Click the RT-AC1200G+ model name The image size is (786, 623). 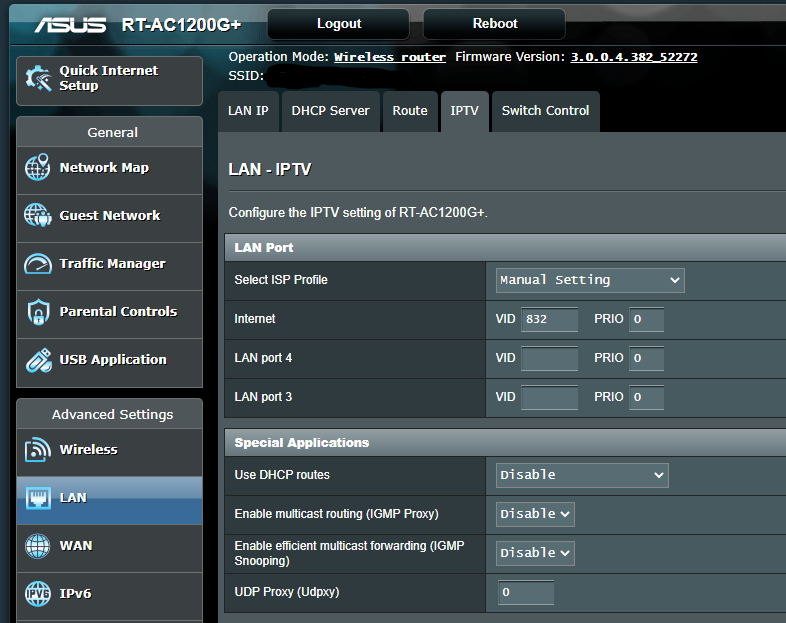coord(181,25)
